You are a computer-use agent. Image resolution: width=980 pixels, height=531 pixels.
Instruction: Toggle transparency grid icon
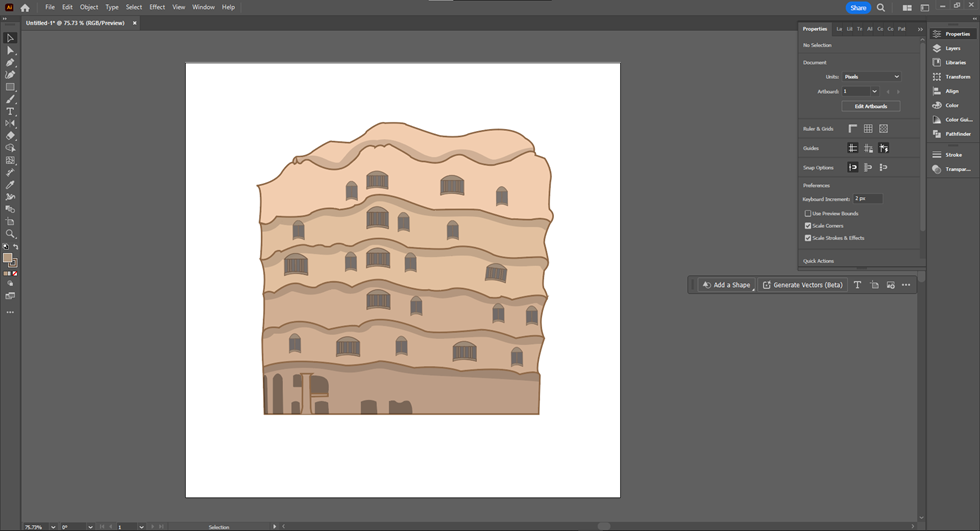point(883,129)
